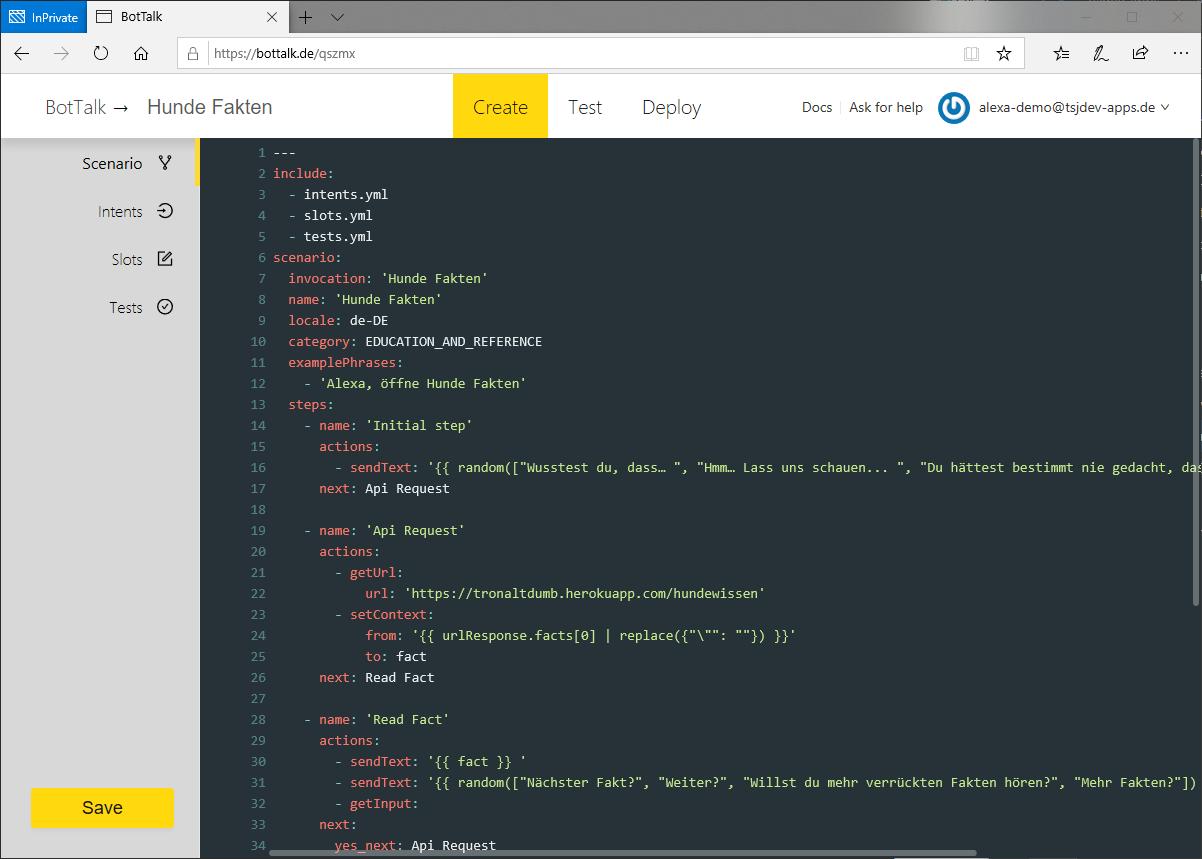Image resolution: width=1202 pixels, height=859 pixels.
Task: Open the browser share icon
Action: click(x=1140, y=54)
